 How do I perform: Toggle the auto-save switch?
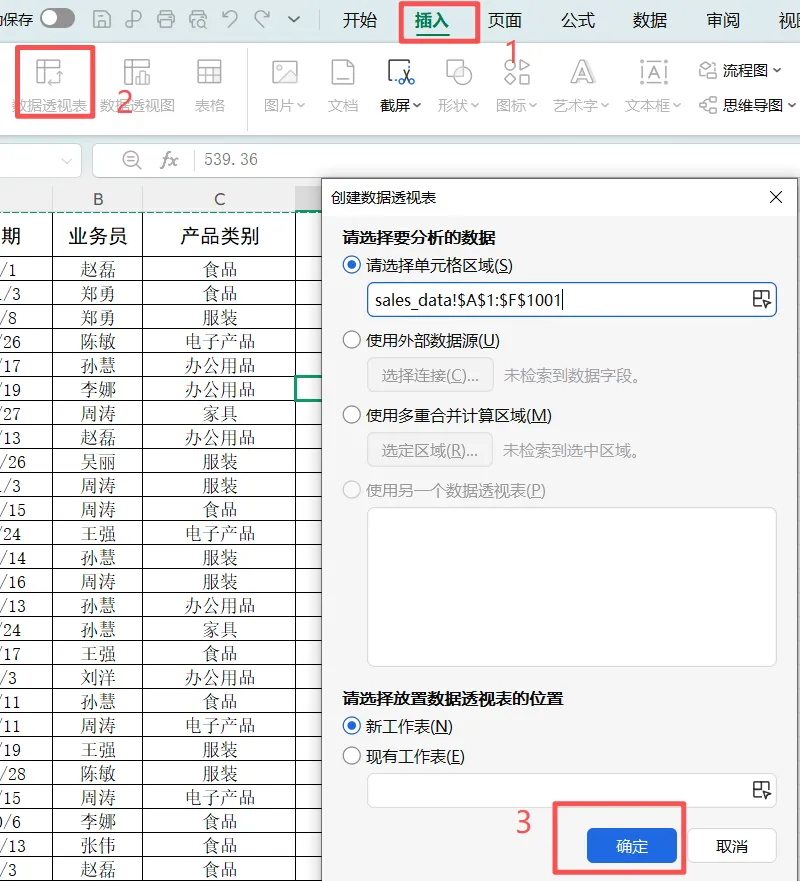pos(57,19)
